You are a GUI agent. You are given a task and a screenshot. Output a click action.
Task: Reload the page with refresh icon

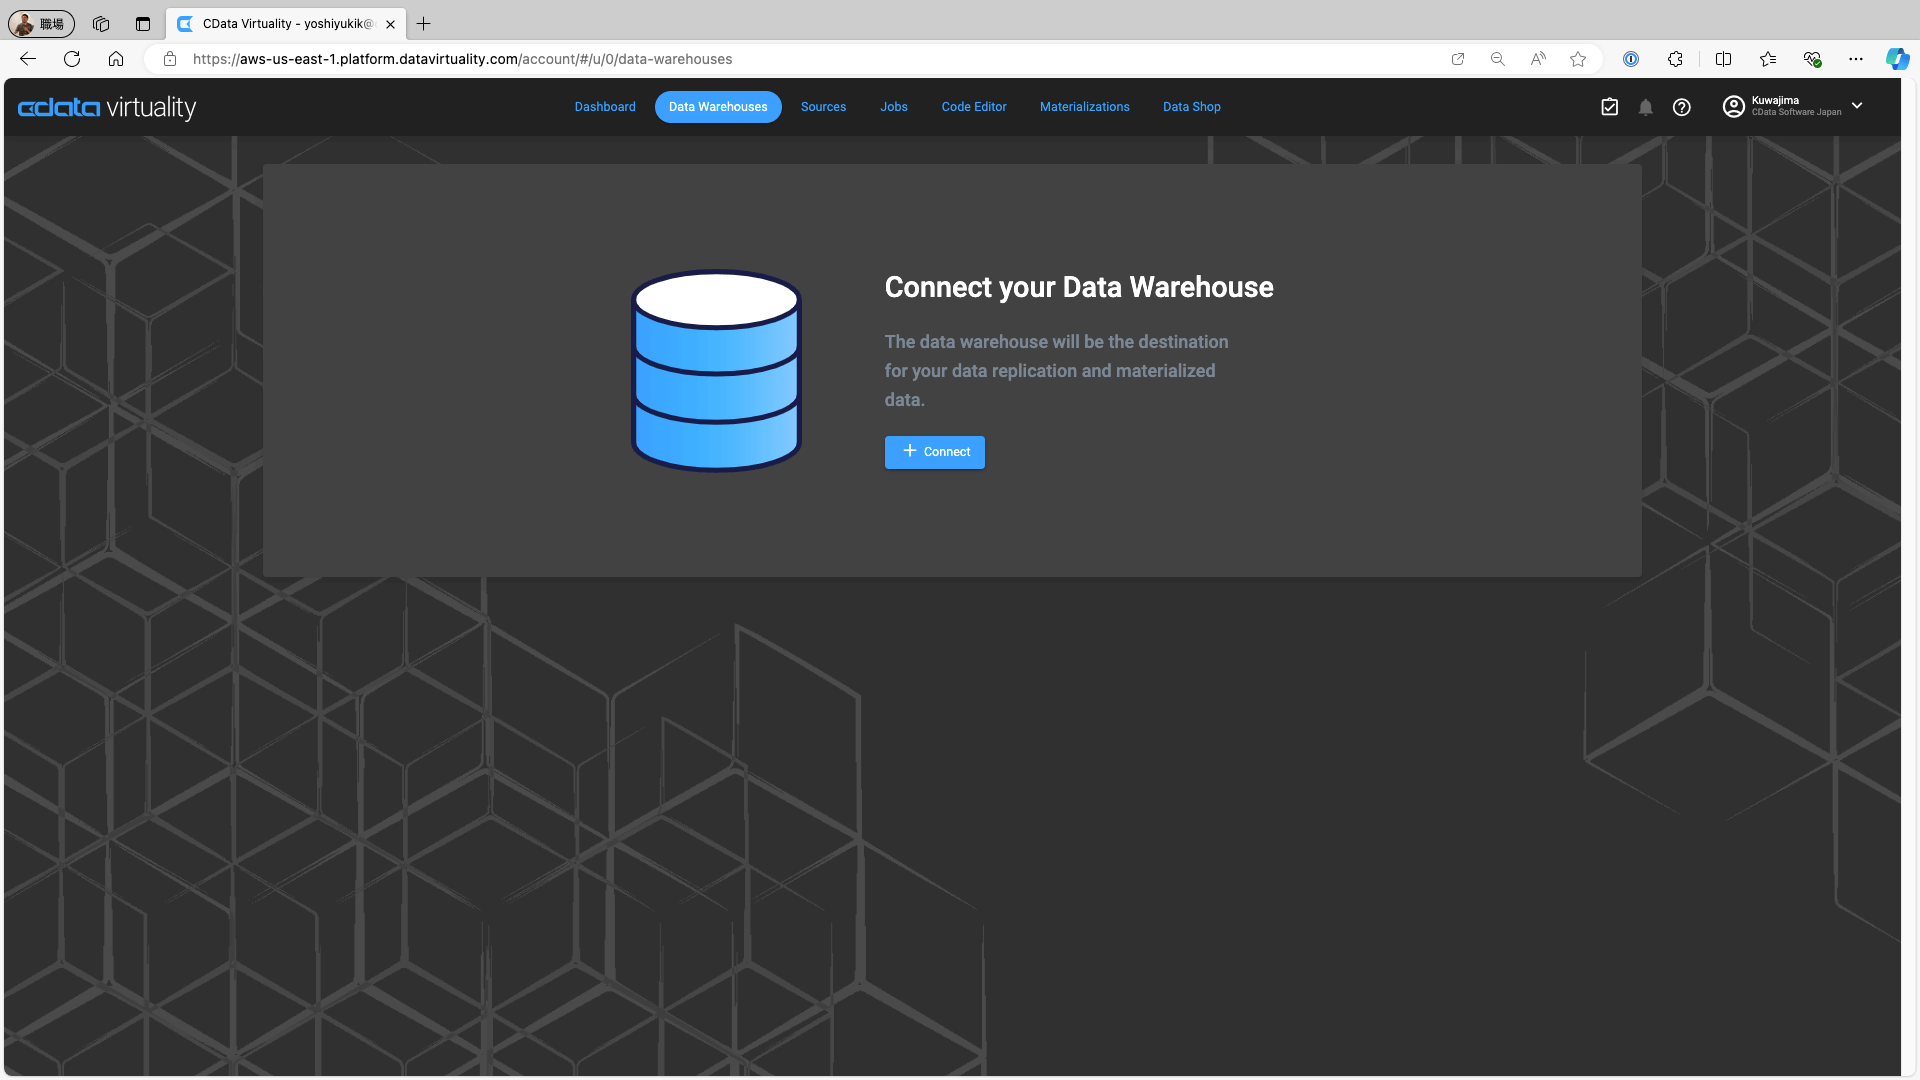72,59
